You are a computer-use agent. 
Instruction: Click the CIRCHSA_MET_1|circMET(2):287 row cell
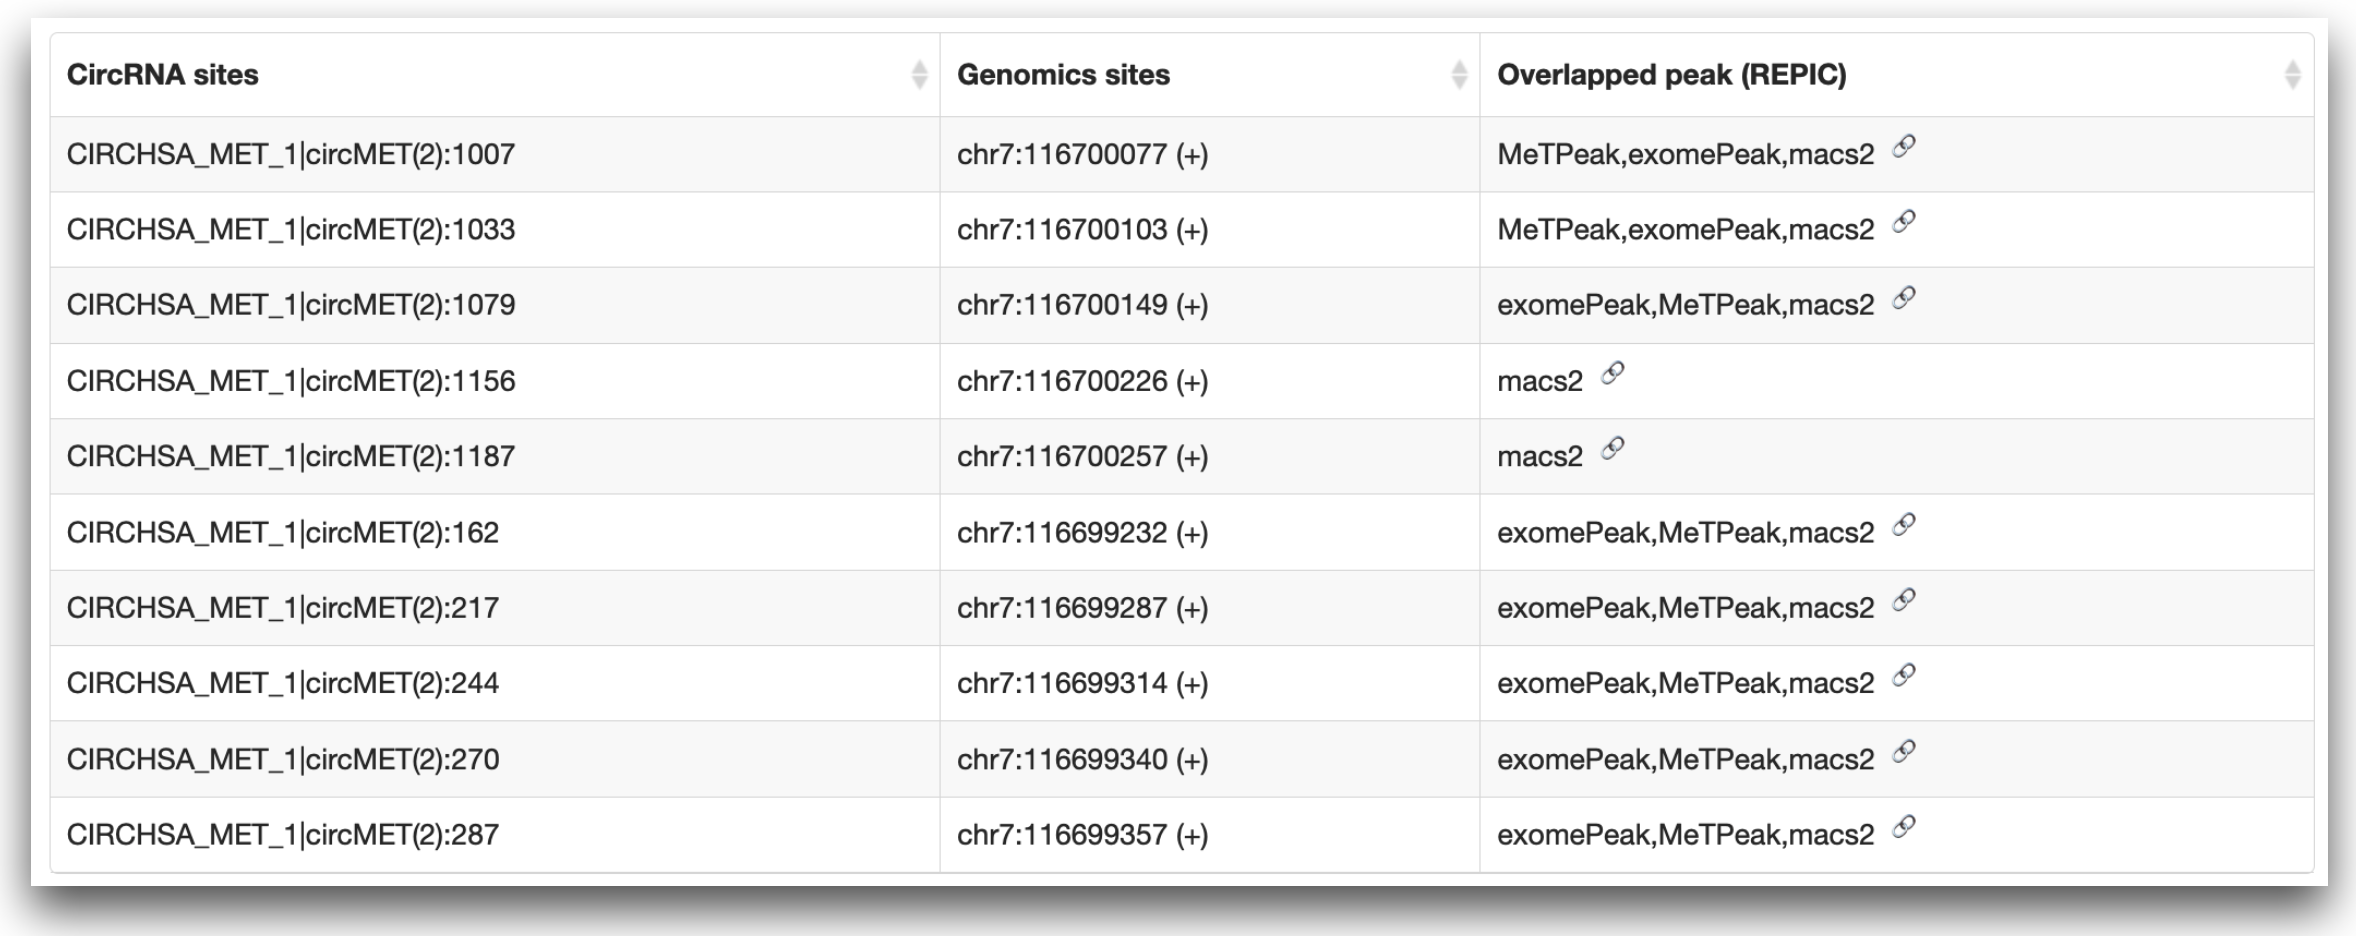click(283, 835)
